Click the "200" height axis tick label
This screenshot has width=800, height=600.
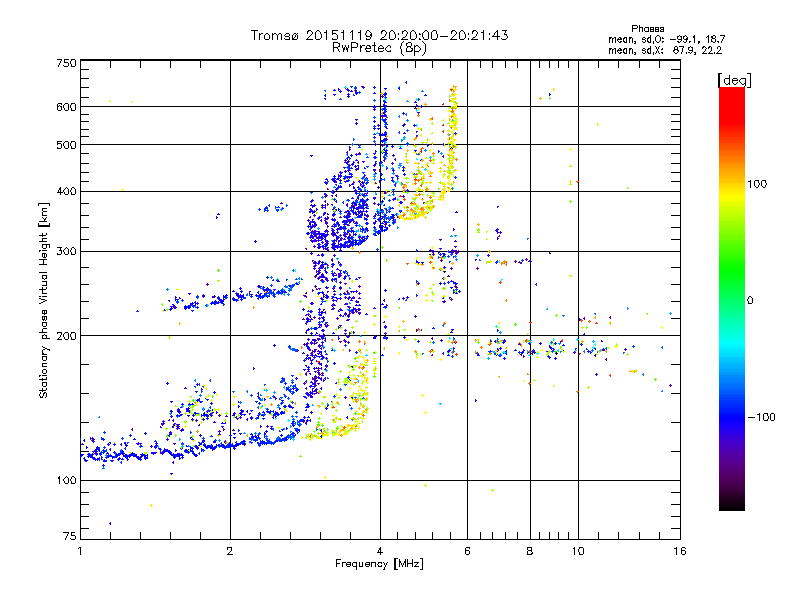pos(66,336)
